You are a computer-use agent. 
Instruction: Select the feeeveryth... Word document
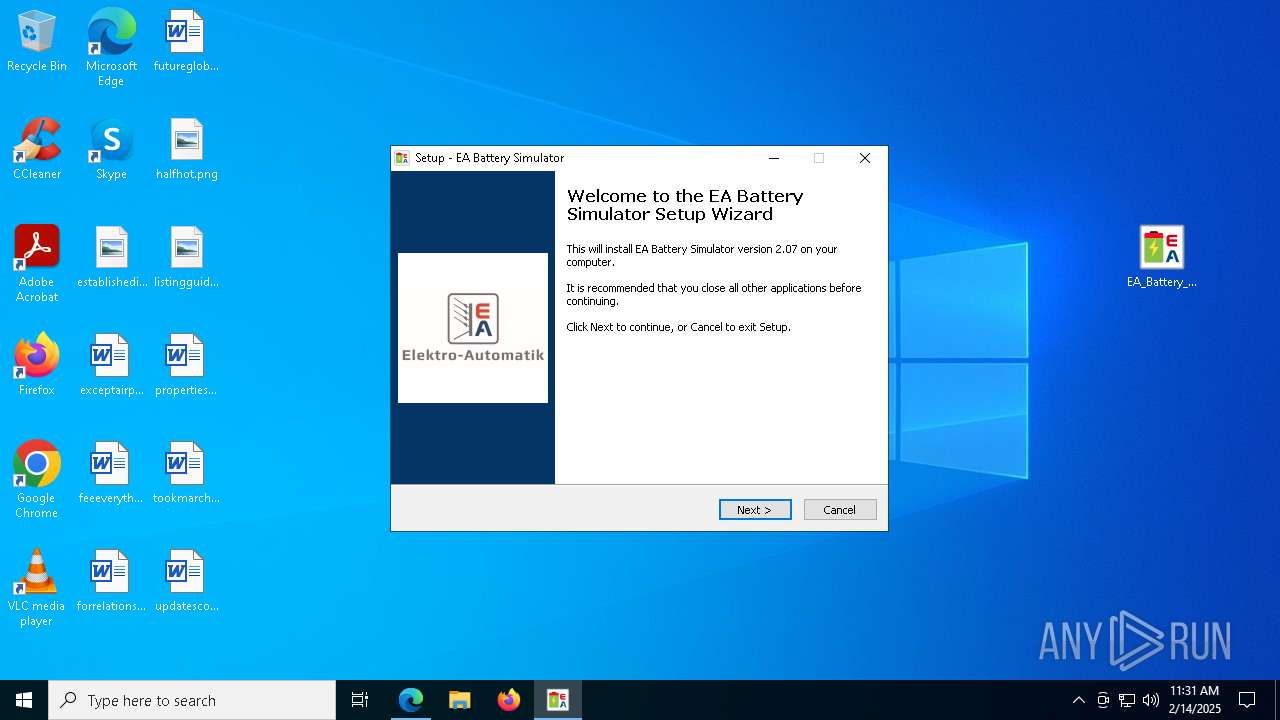pos(111,474)
